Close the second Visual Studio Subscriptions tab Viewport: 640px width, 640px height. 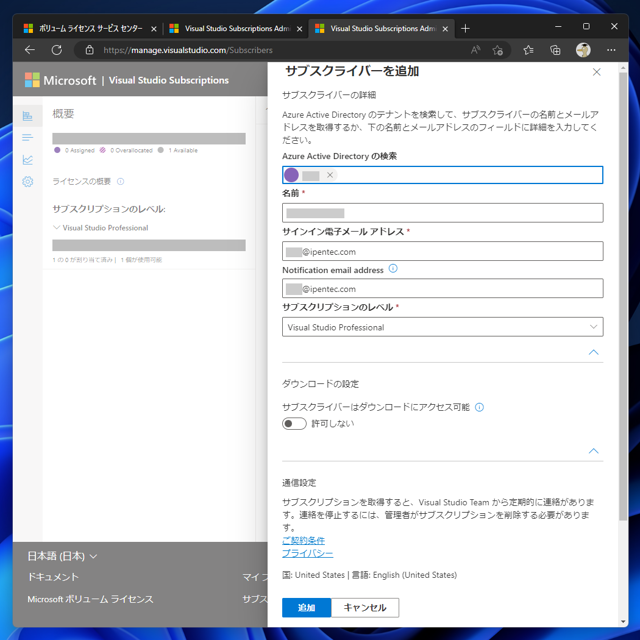coord(299,29)
